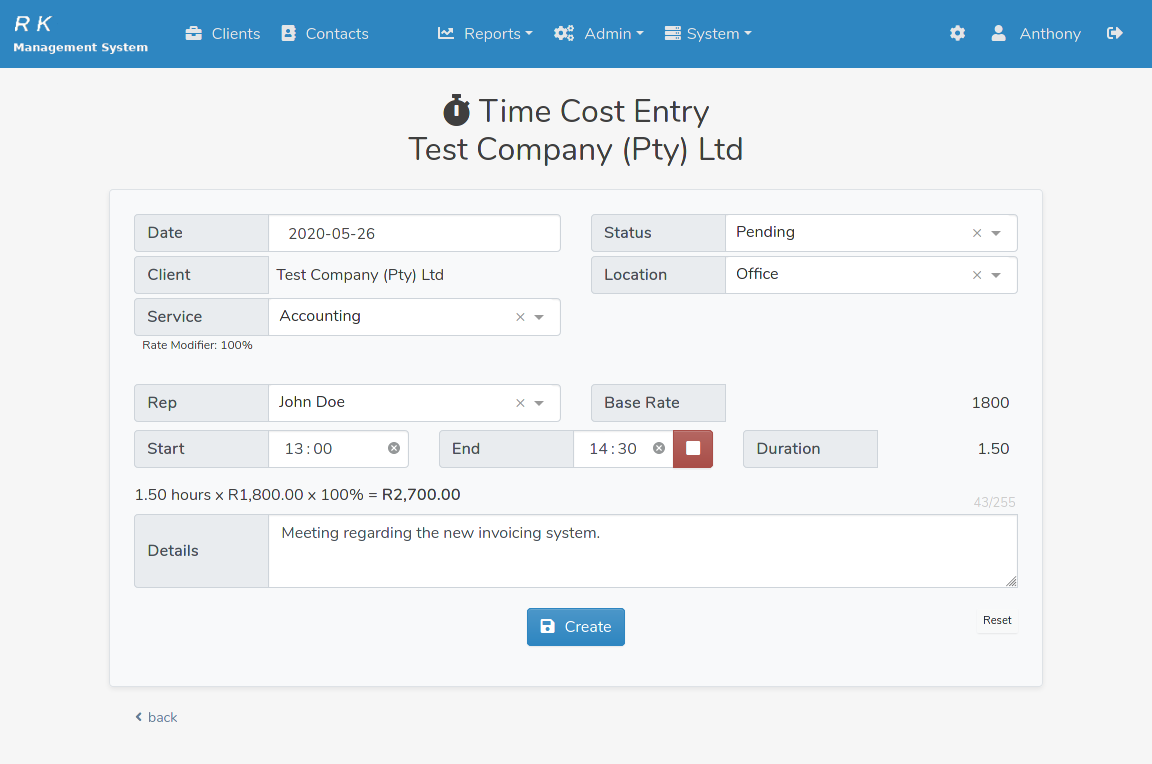Clear the selected Rep John Doe

(x=520, y=403)
